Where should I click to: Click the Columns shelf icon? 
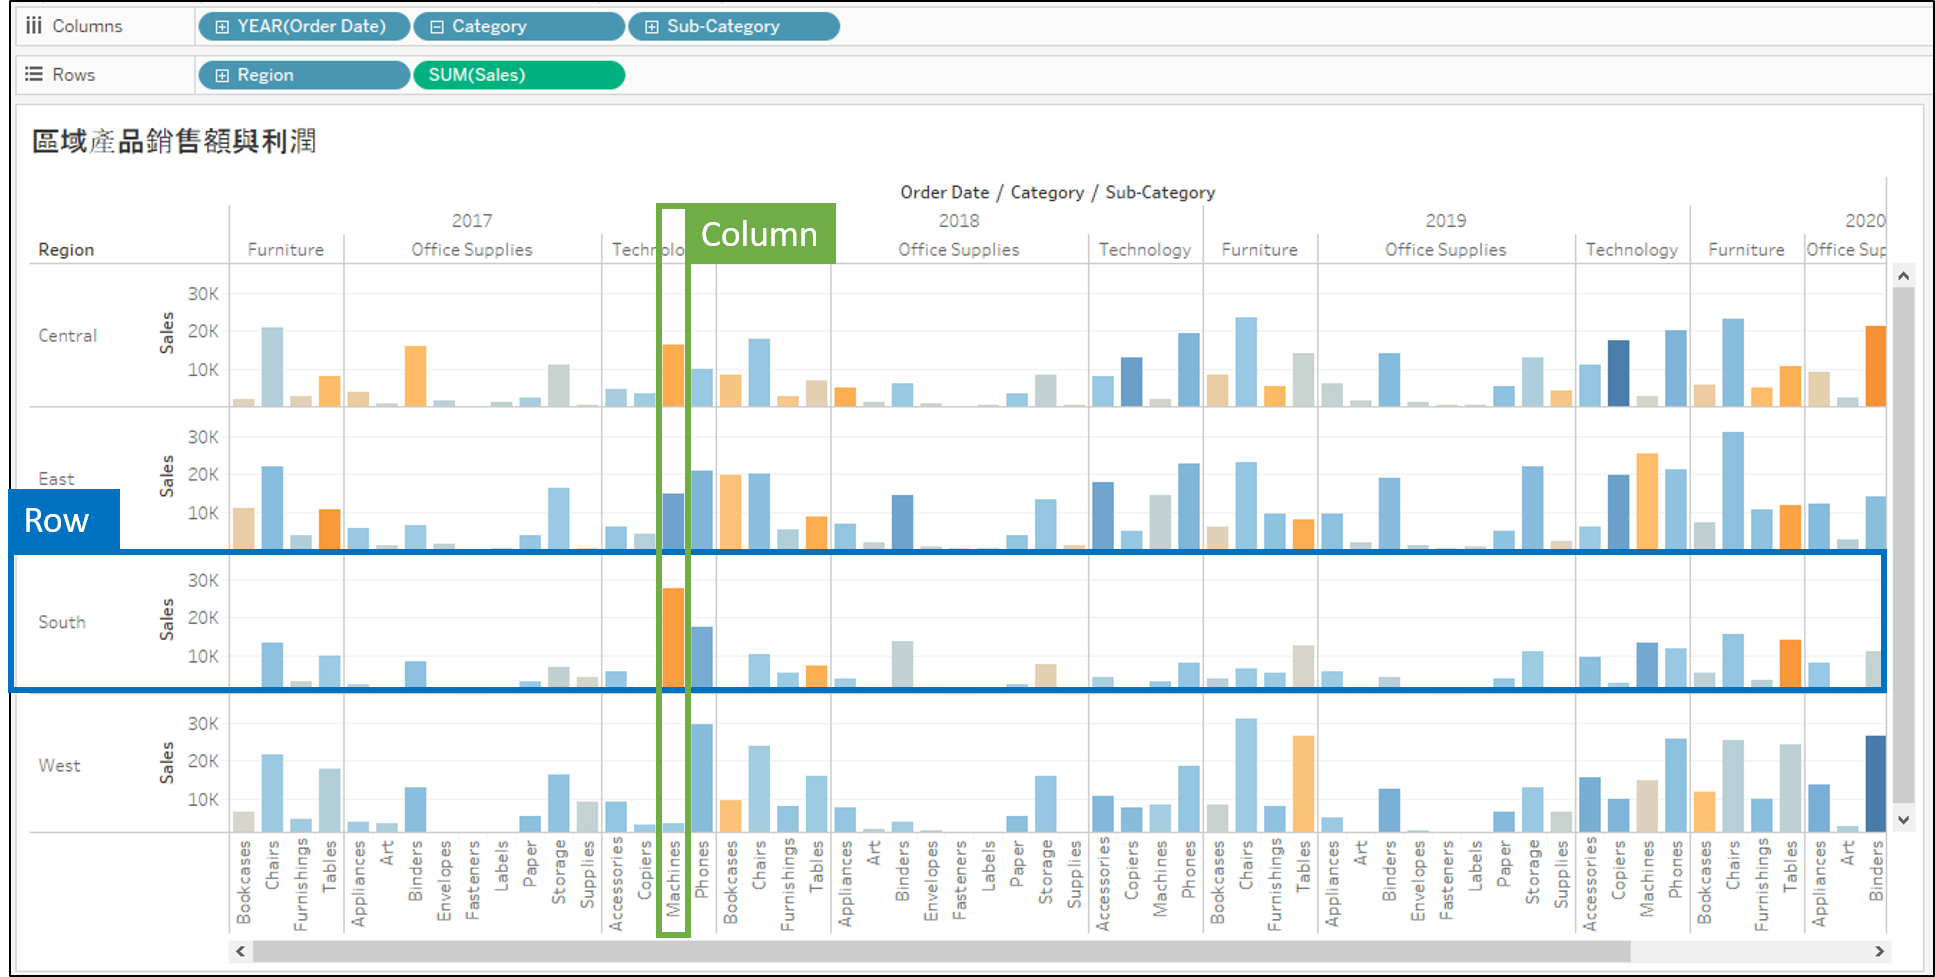coord(34,26)
